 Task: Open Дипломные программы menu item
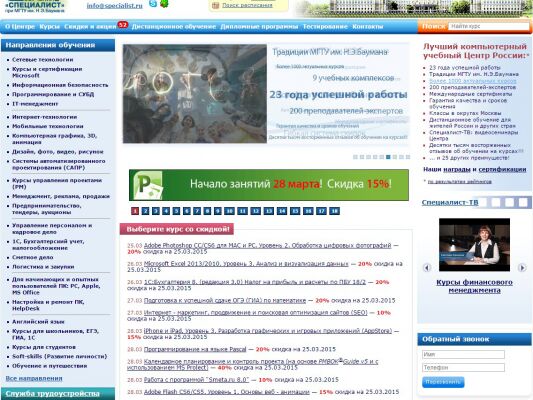point(259,27)
